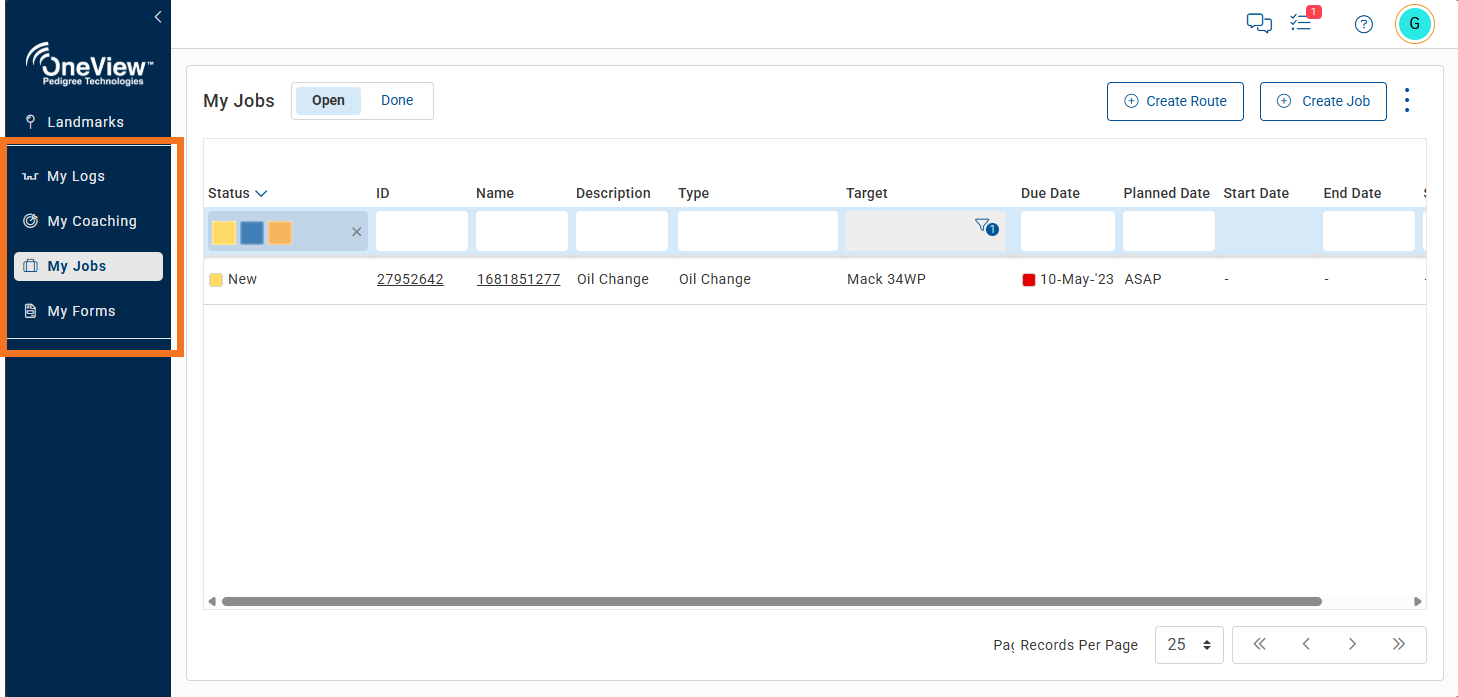Click the End Date column header
Screen dimensions: 1458x697
click(1352, 193)
